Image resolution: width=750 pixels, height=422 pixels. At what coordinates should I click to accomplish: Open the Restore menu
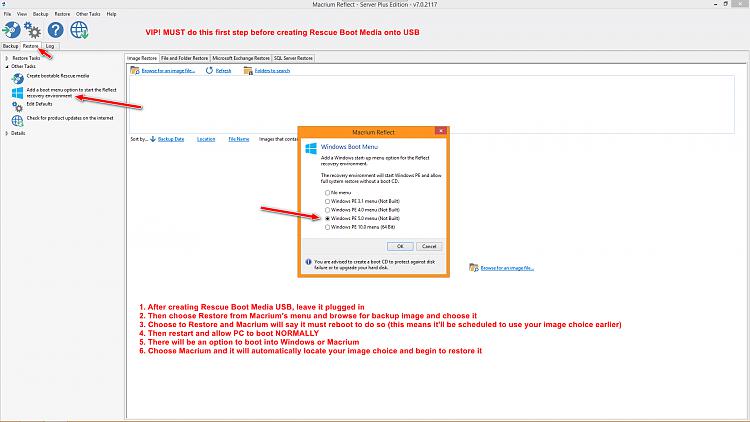click(62, 14)
